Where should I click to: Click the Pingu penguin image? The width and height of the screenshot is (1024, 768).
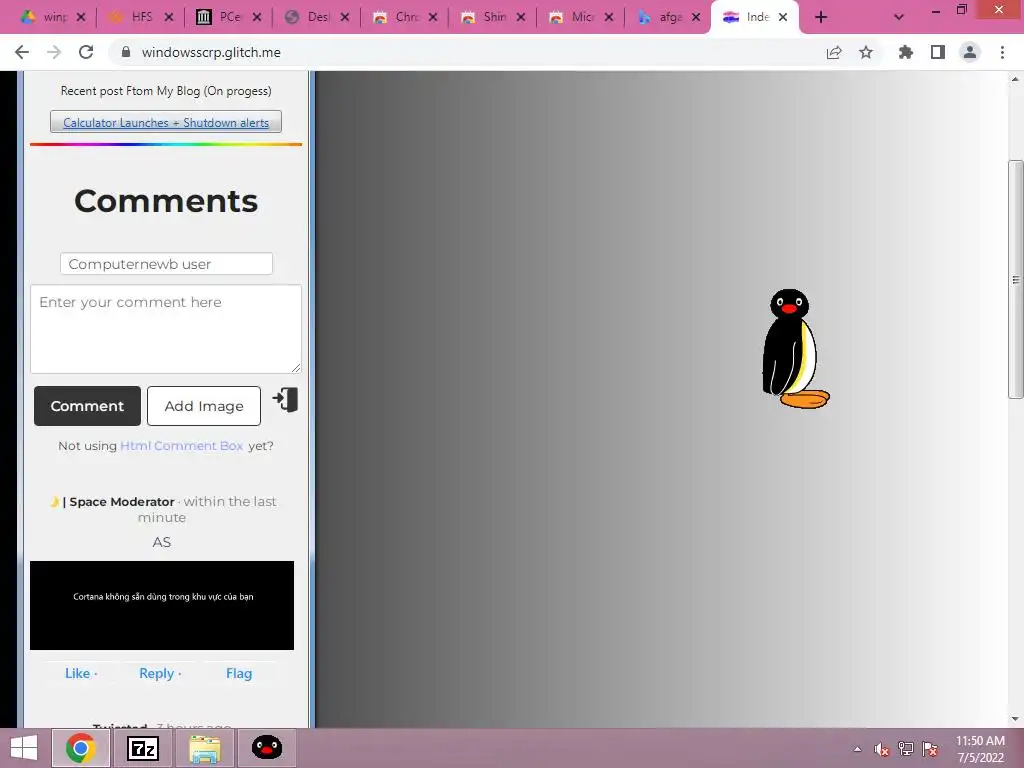click(x=795, y=349)
